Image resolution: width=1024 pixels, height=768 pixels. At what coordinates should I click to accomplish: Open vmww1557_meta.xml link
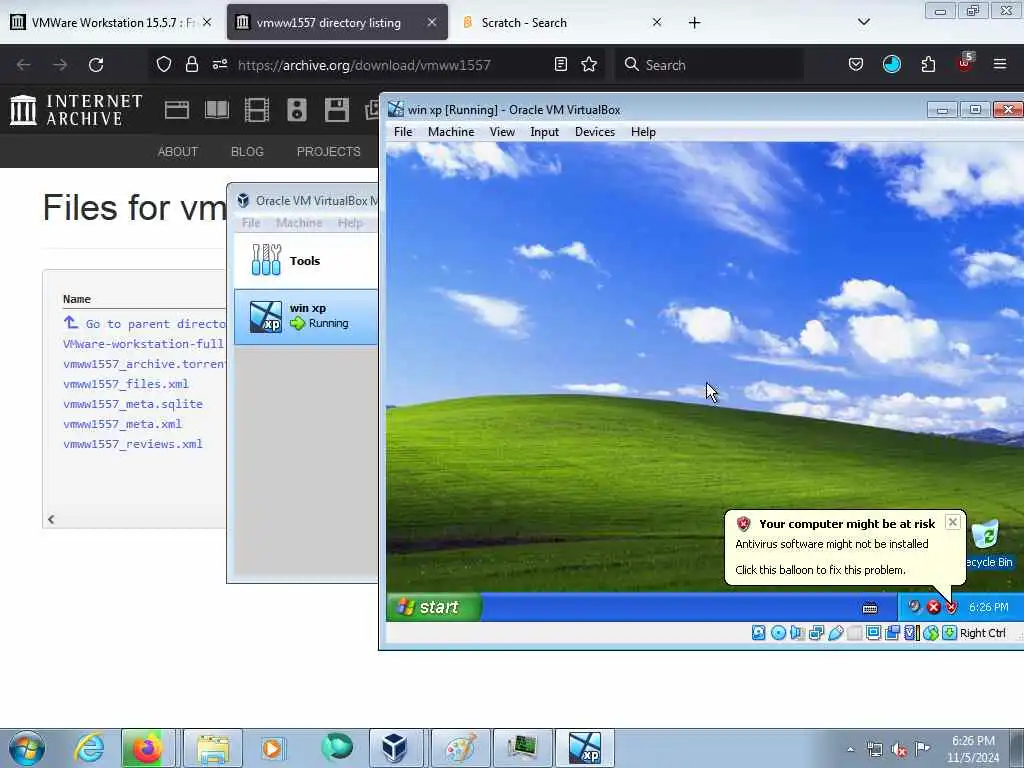pyautogui.click(x=122, y=424)
